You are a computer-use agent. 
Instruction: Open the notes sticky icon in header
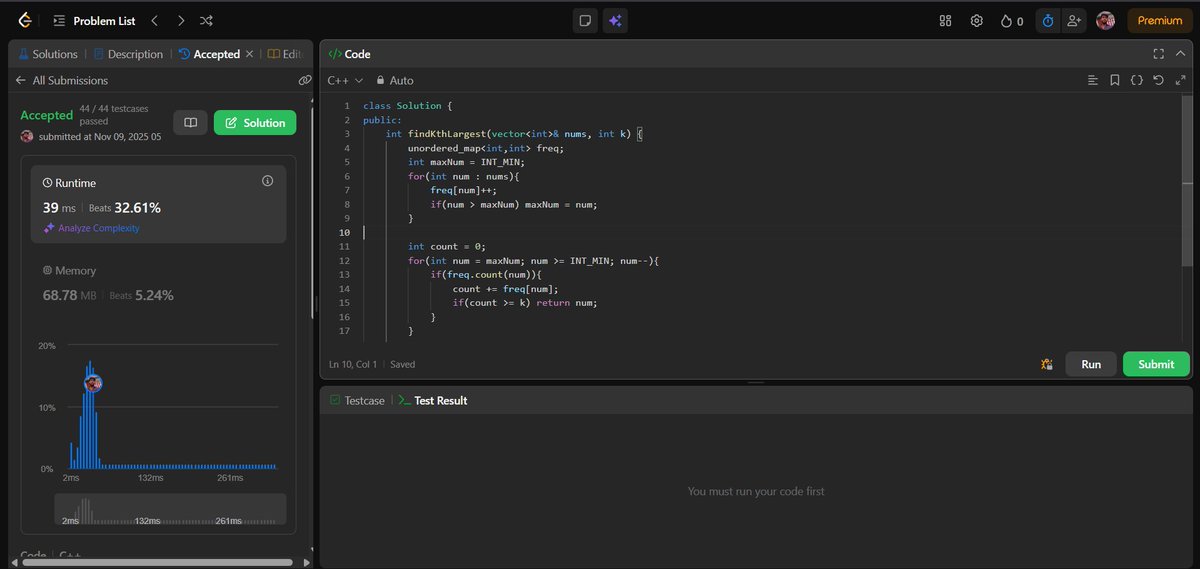(586, 20)
